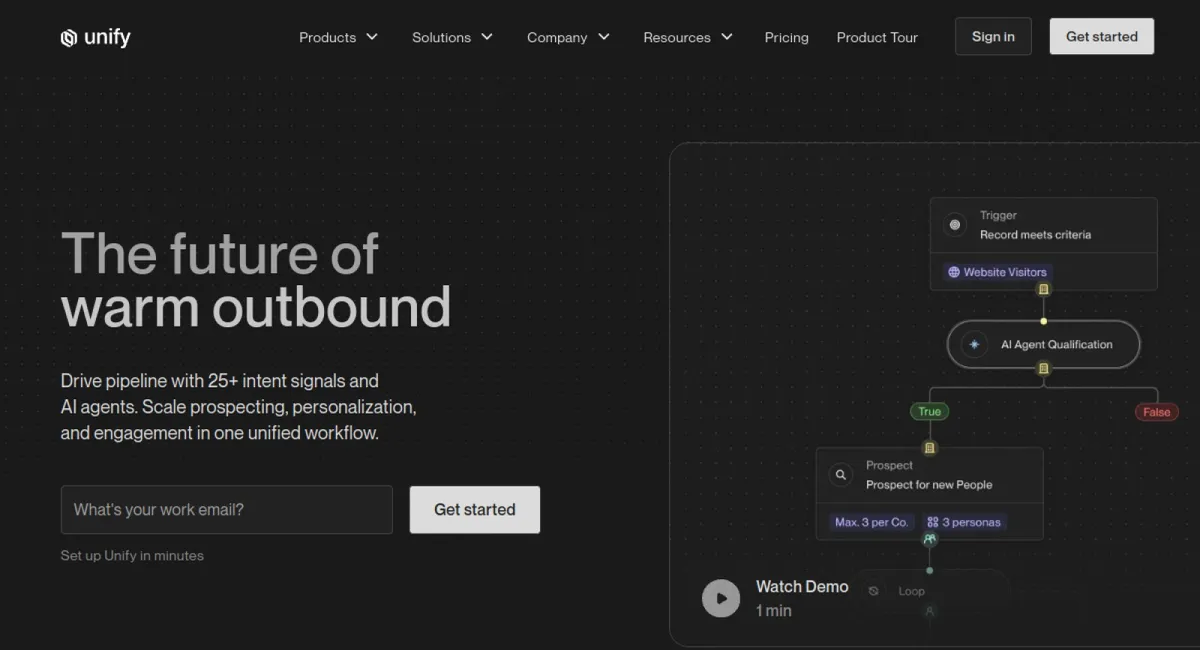Click the False branch label
1200x650 pixels.
[x=1156, y=412]
